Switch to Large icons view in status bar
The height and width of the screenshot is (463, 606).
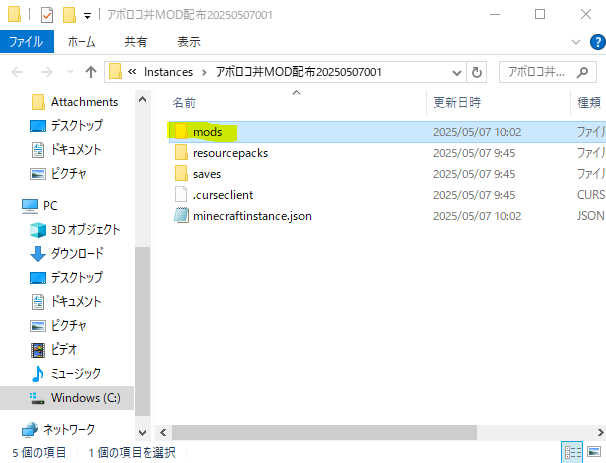tap(594, 451)
